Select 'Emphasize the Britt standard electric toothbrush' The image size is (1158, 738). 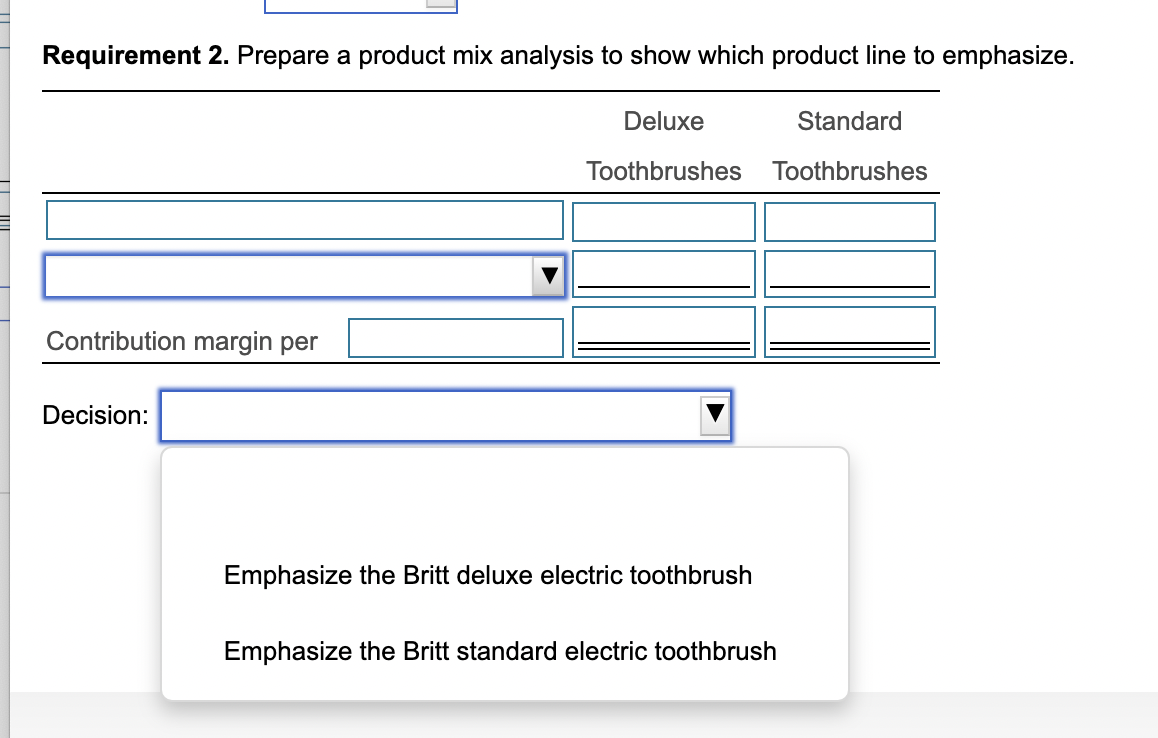500,651
